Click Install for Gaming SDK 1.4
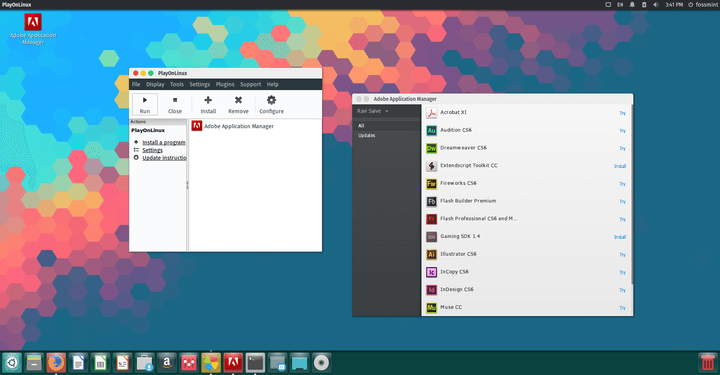This screenshot has height=375, width=720. coord(620,237)
